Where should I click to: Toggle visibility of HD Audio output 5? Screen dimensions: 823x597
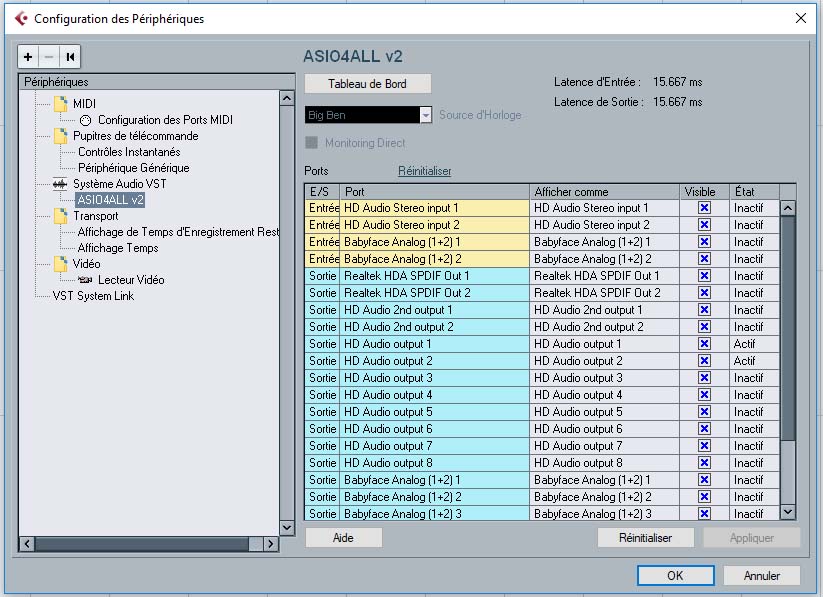pos(704,412)
